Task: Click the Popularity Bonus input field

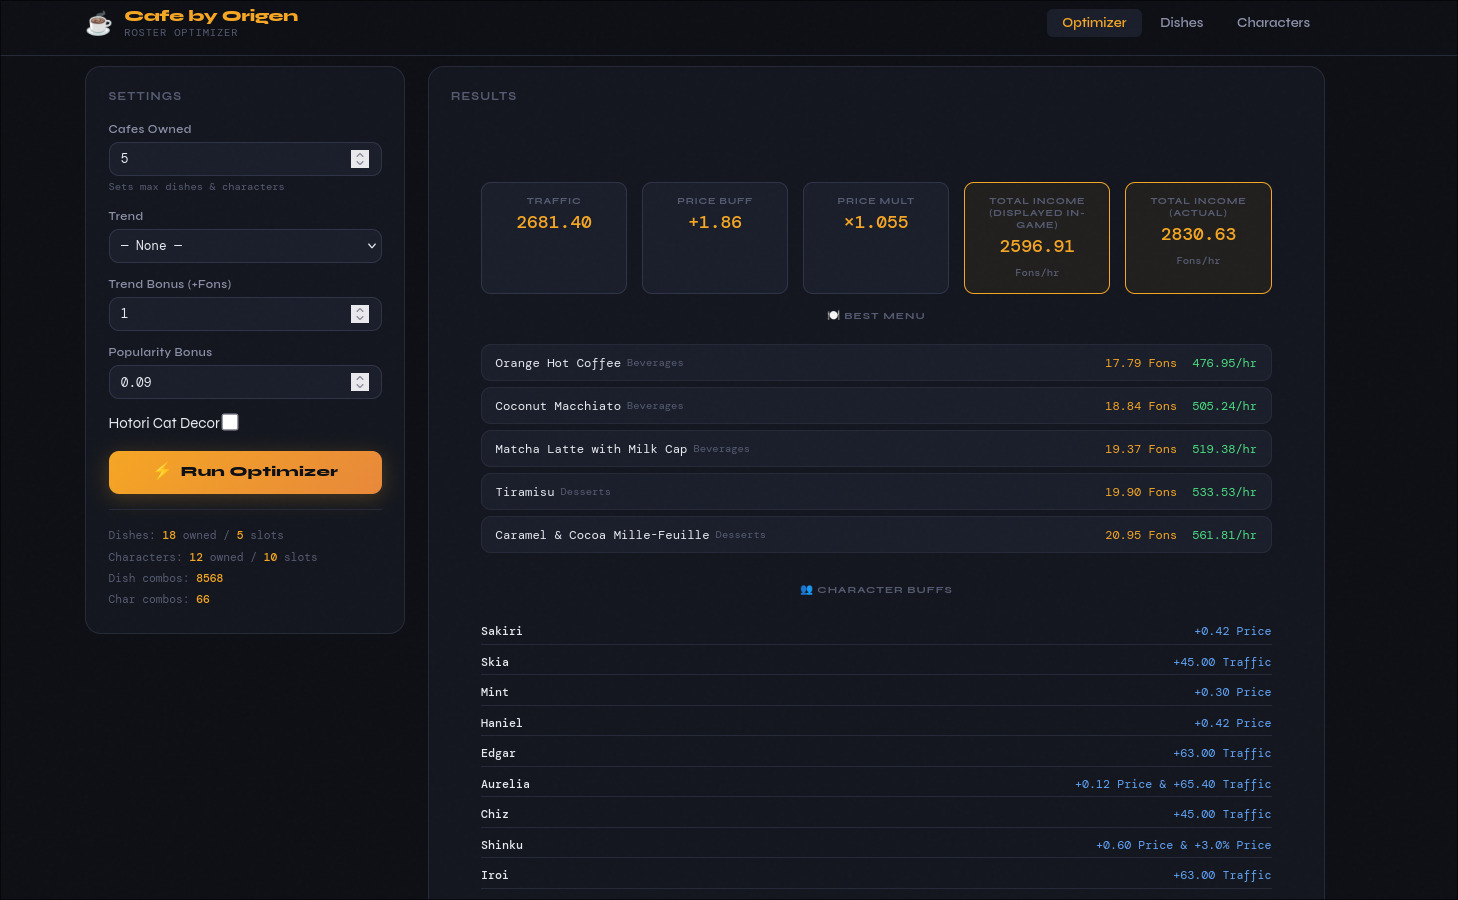Action: (x=245, y=382)
